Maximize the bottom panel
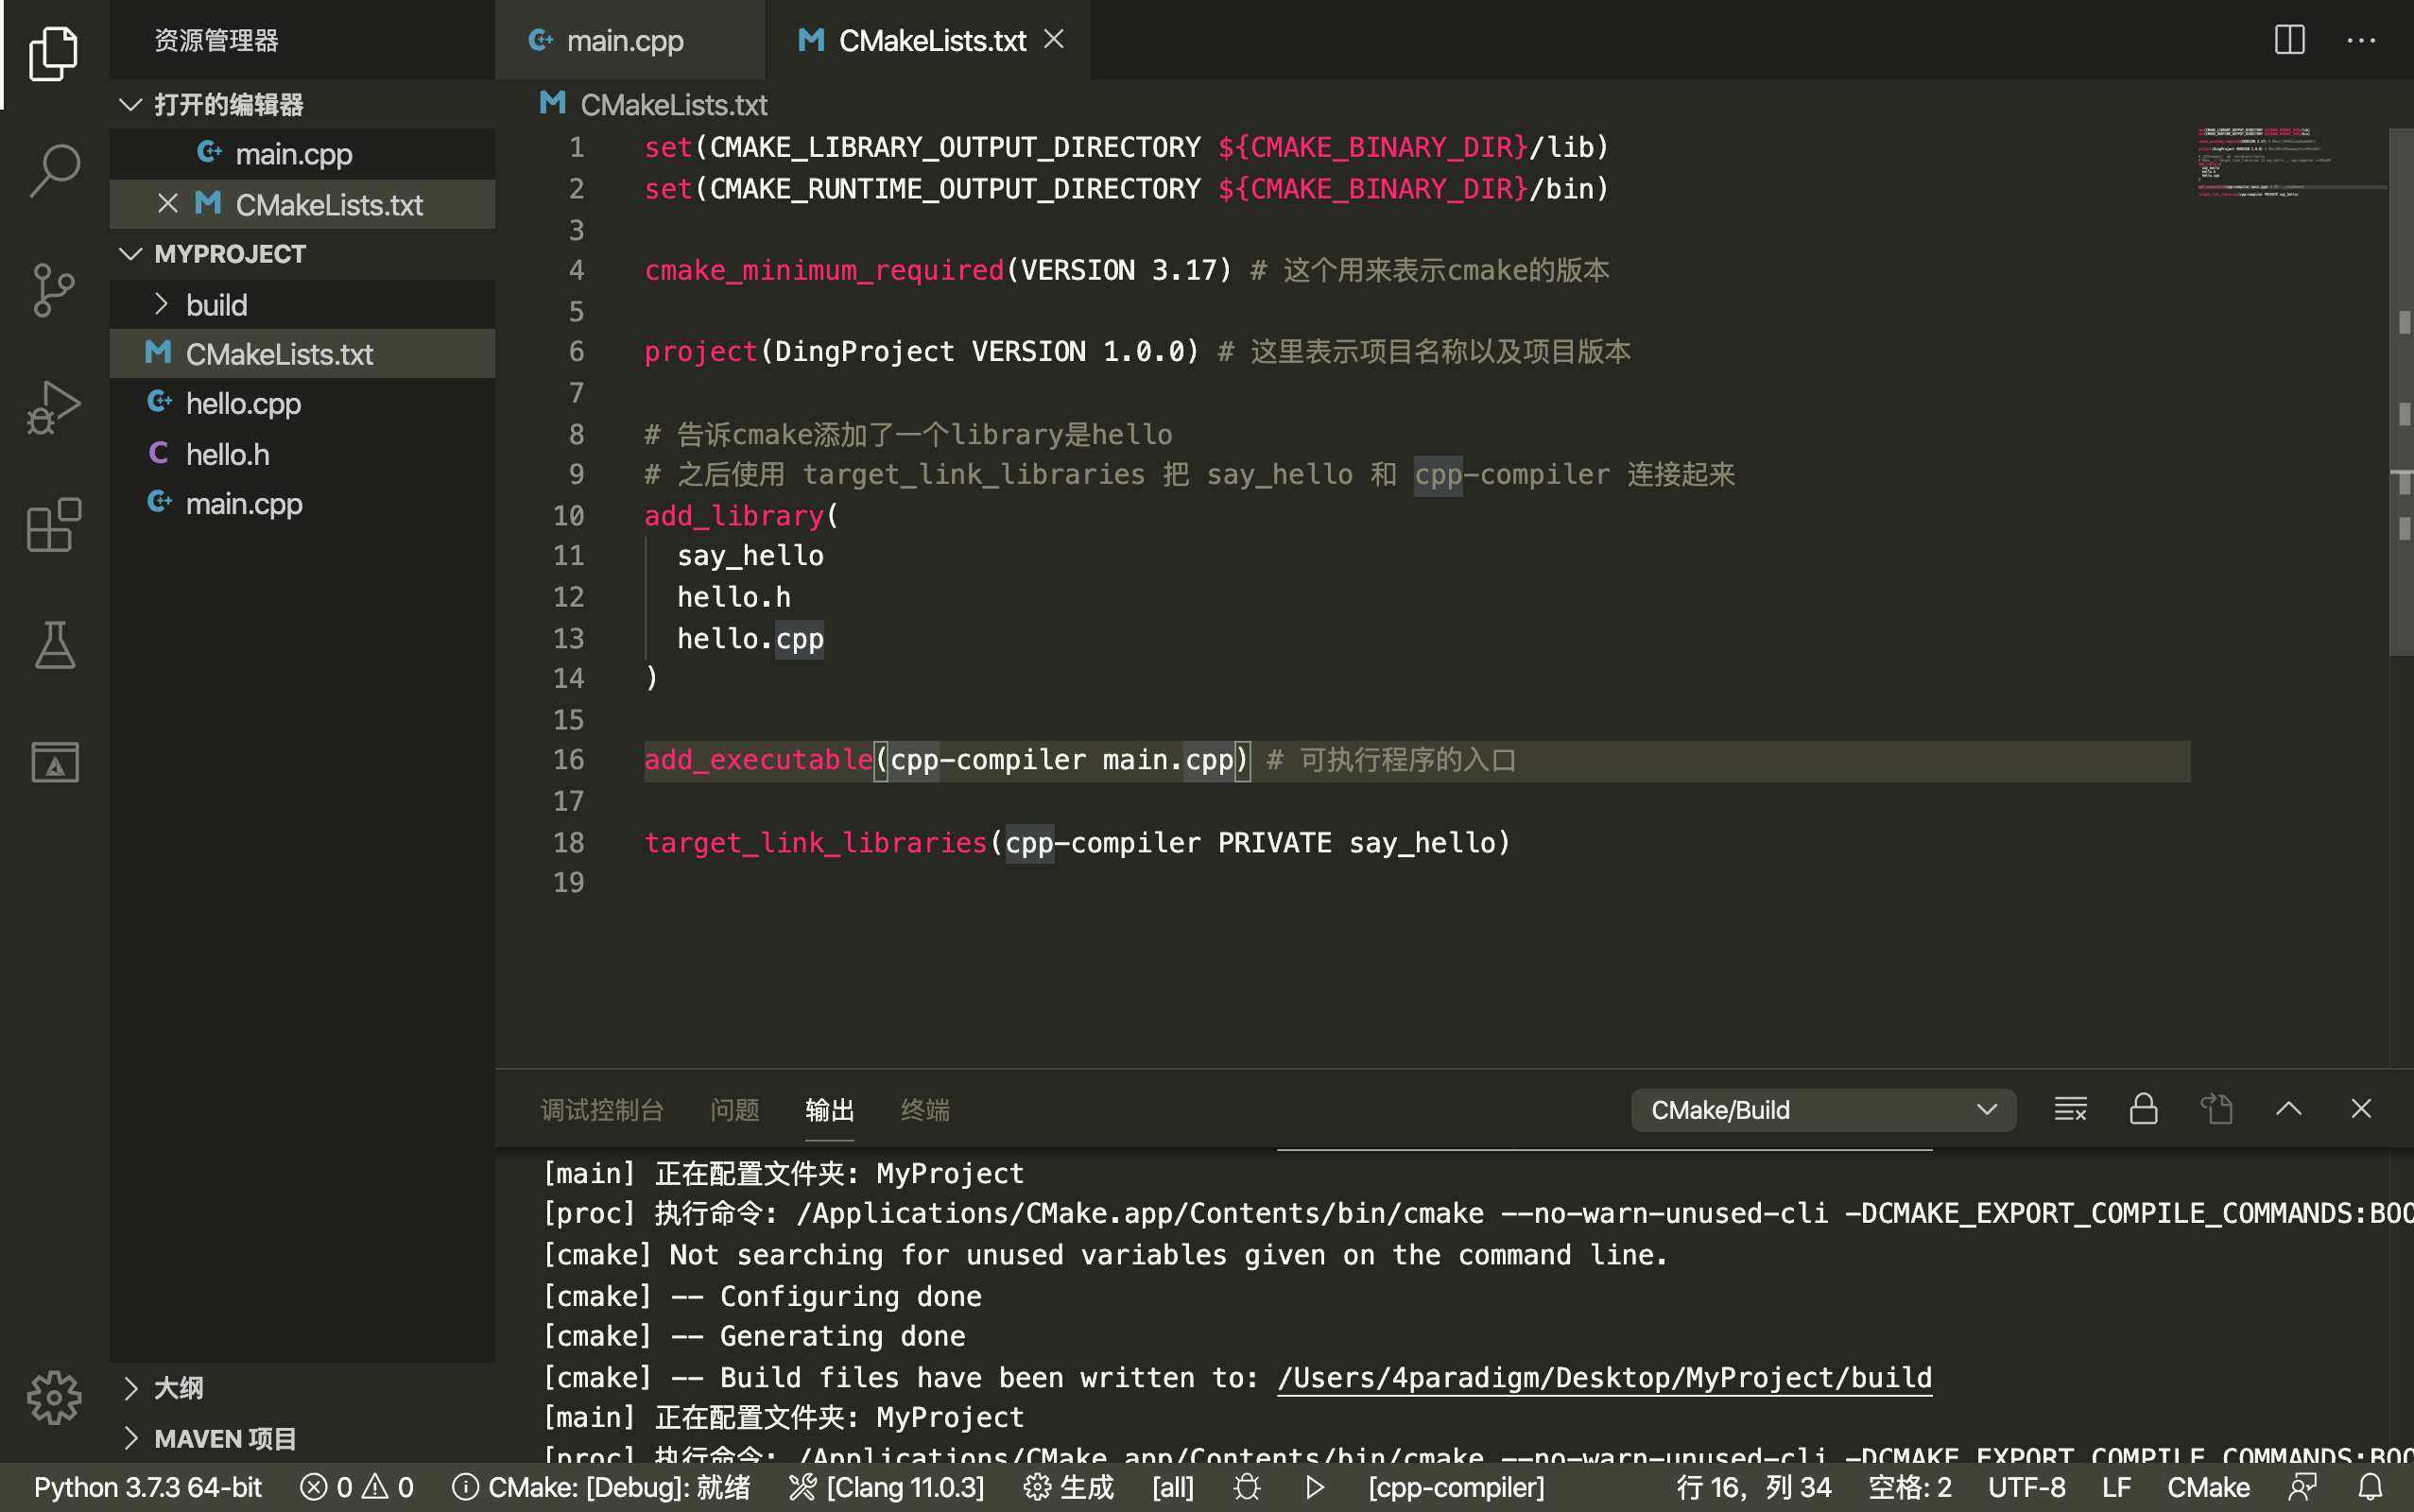Image resolution: width=2414 pixels, height=1512 pixels. [2289, 1109]
